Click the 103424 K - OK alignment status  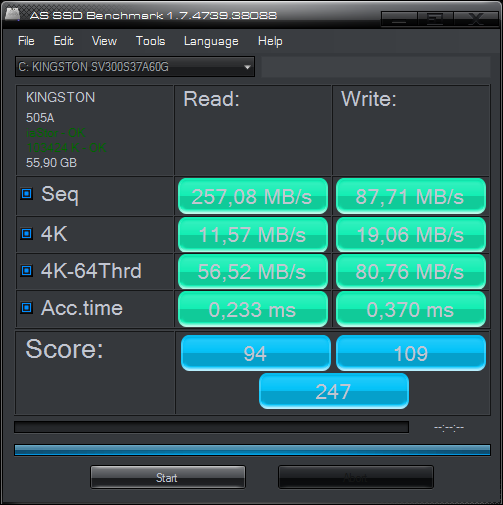(x=66, y=148)
